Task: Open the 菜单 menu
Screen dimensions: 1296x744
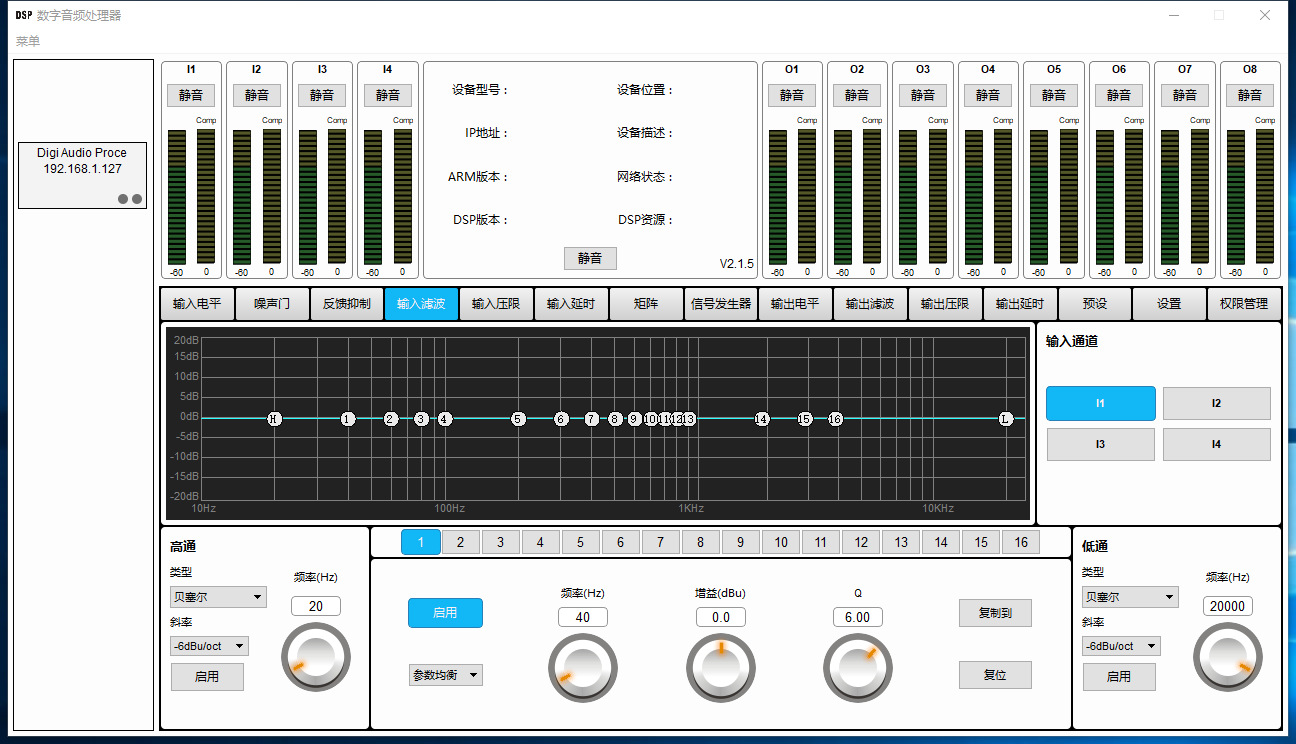Action: [28, 41]
